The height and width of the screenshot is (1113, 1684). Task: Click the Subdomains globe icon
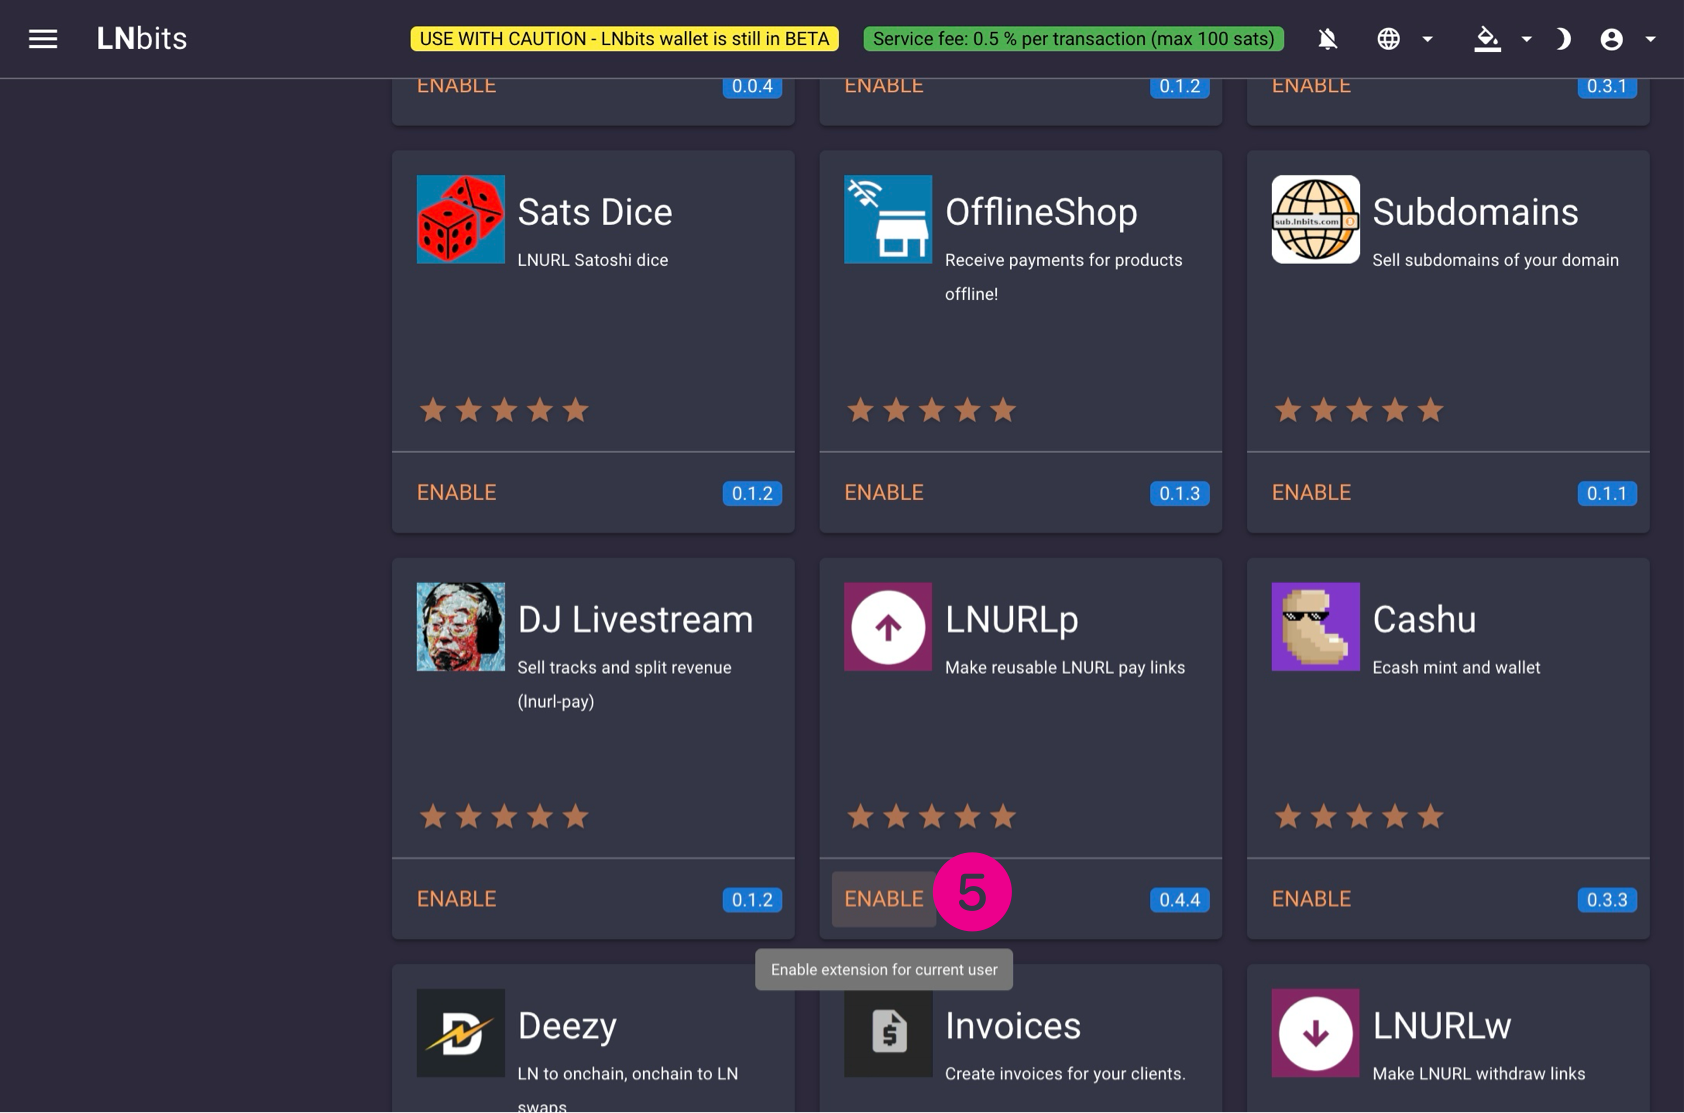point(1315,219)
